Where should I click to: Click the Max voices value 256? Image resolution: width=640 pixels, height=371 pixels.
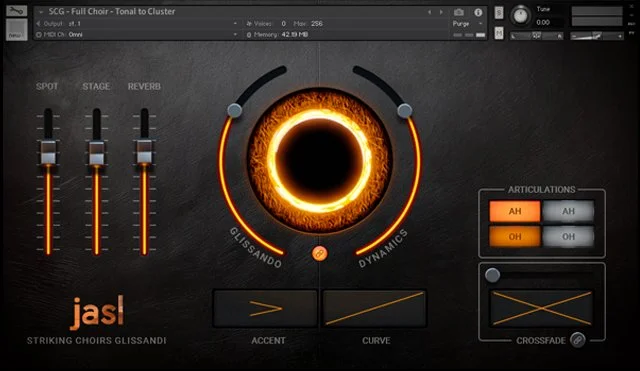coord(317,24)
